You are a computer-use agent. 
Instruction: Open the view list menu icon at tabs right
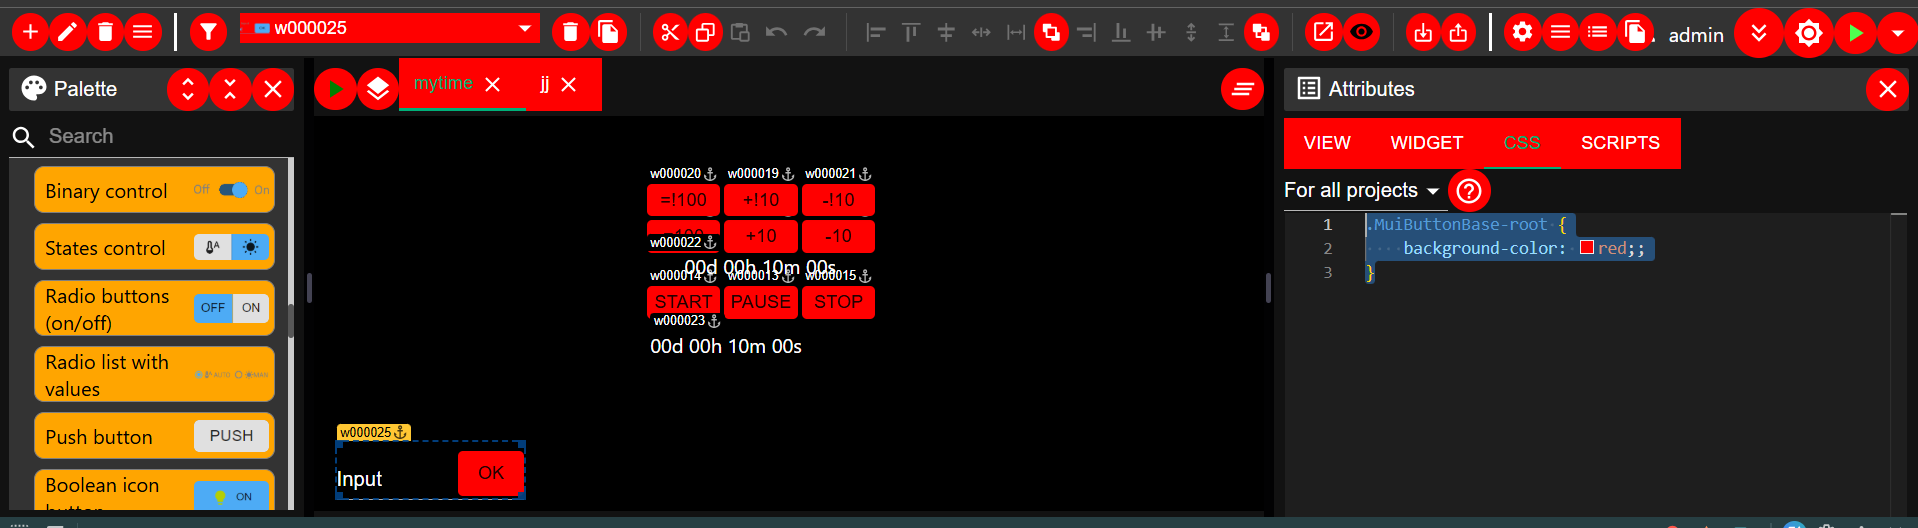(x=1242, y=89)
